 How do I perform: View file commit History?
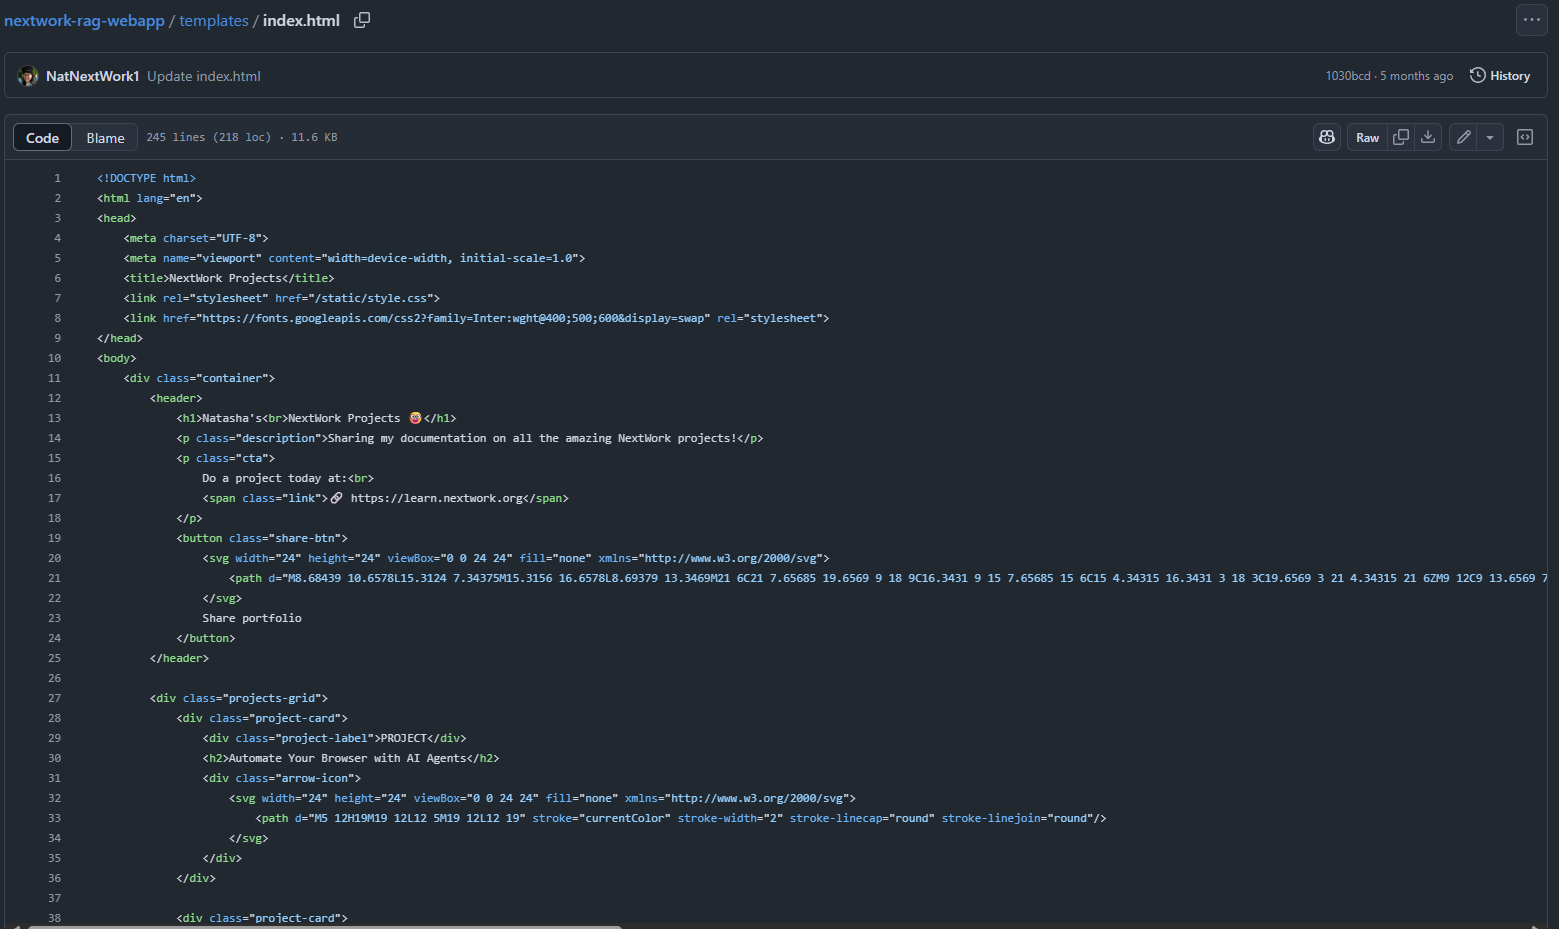(1500, 76)
